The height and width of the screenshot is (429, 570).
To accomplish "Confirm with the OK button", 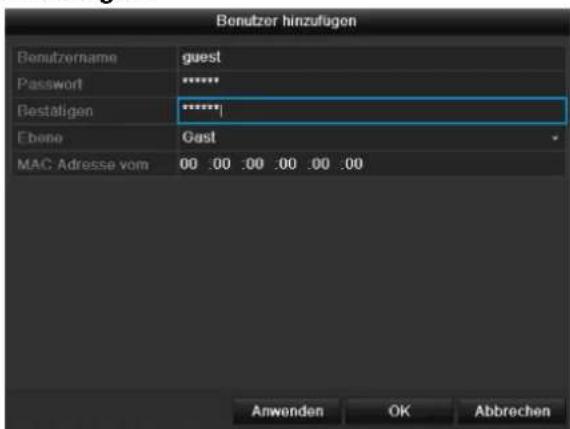I will point(399,411).
